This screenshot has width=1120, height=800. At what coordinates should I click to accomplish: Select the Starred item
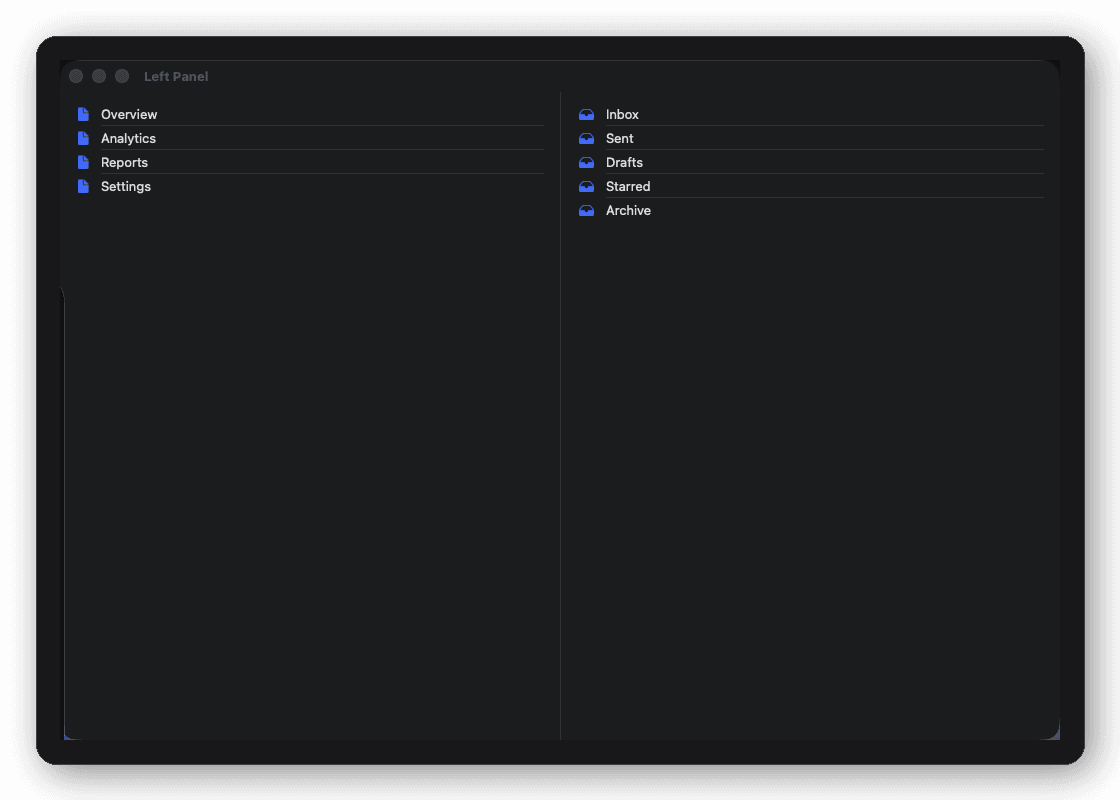[x=811, y=186]
